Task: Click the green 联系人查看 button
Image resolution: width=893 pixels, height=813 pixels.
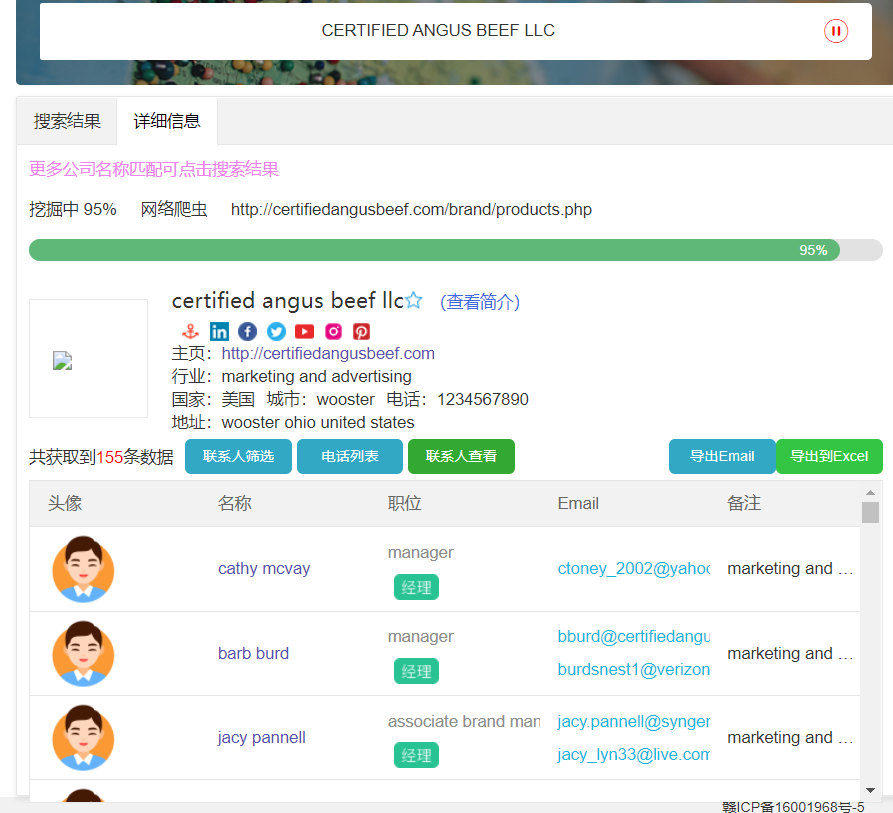Action: (461, 456)
